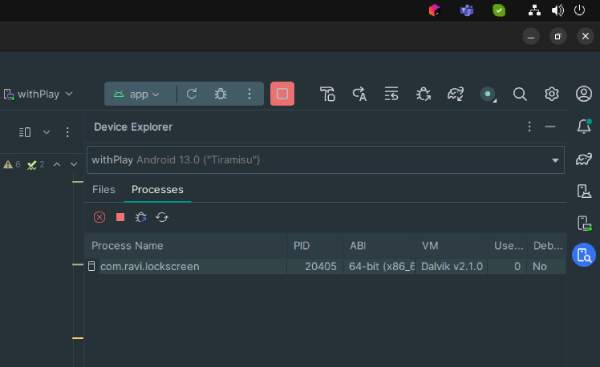Viewport: 600px width, 367px height.
Task: Select the com.ravi.lockscreen process row
Action: coord(326,266)
